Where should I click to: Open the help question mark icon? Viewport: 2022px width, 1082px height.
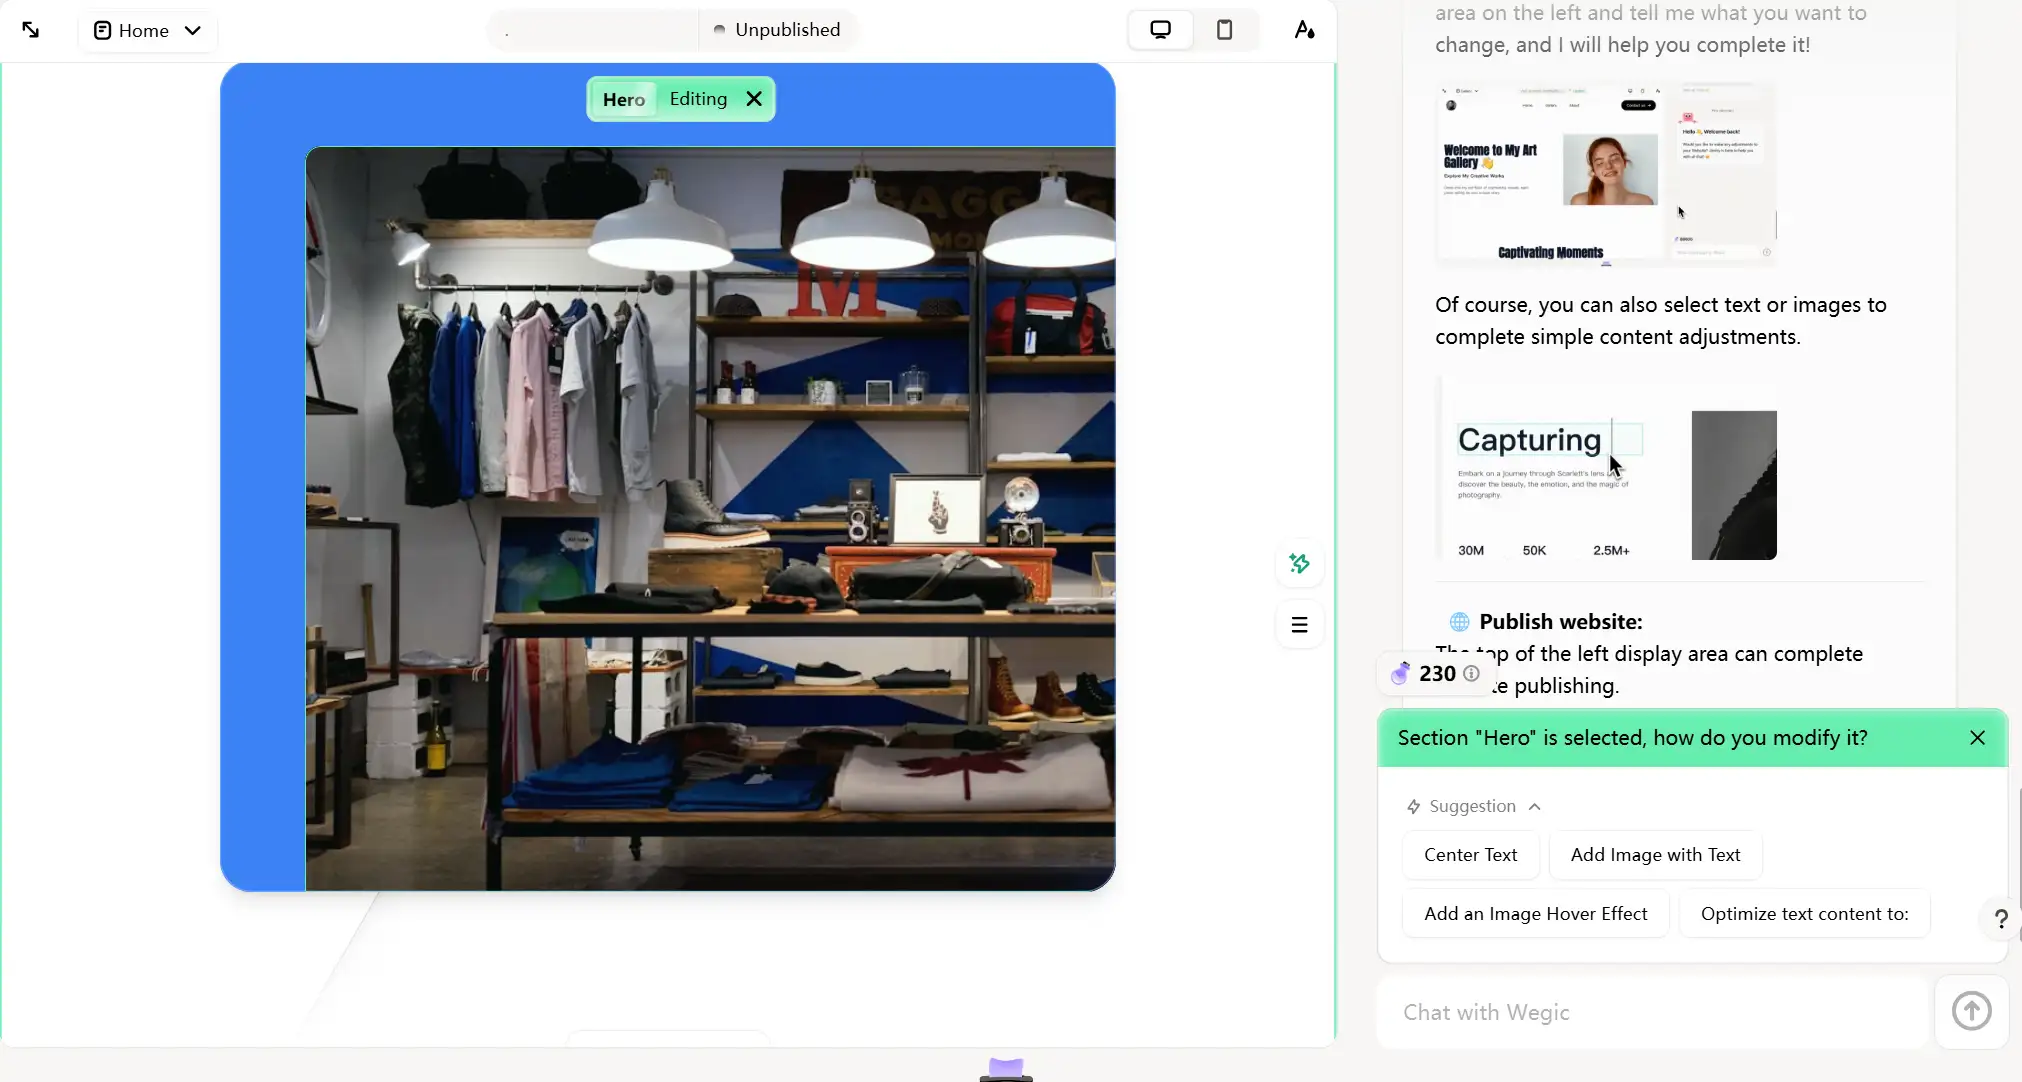pyautogui.click(x=2001, y=919)
